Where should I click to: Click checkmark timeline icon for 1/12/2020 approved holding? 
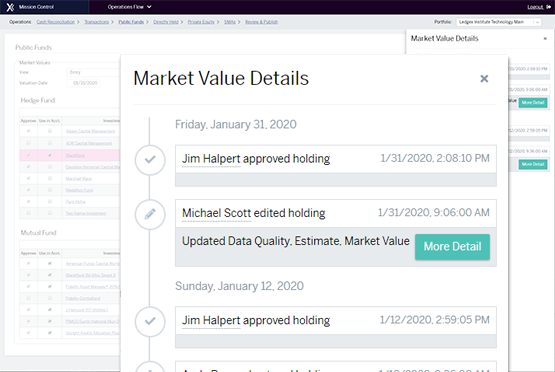click(x=150, y=321)
